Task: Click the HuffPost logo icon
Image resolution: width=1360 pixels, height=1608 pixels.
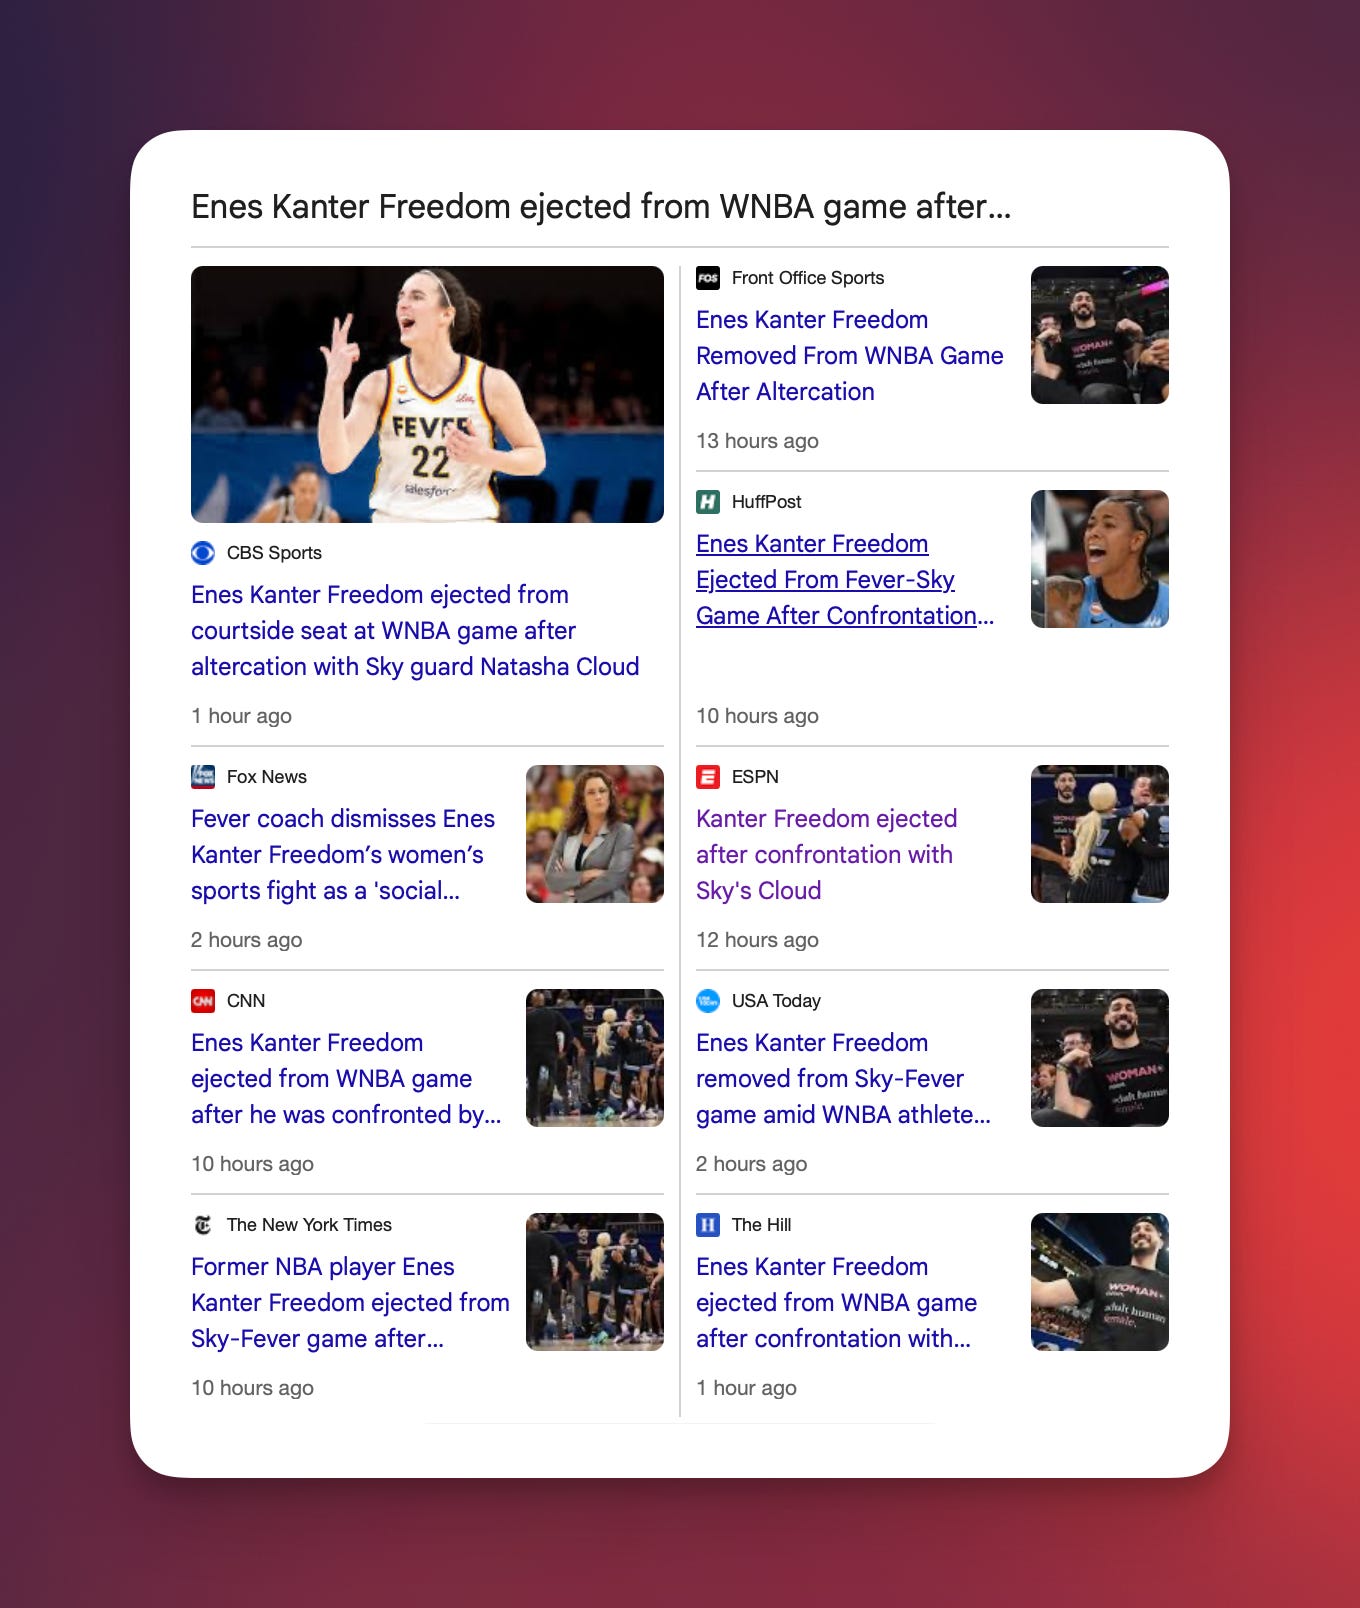Action: click(x=708, y=502)
